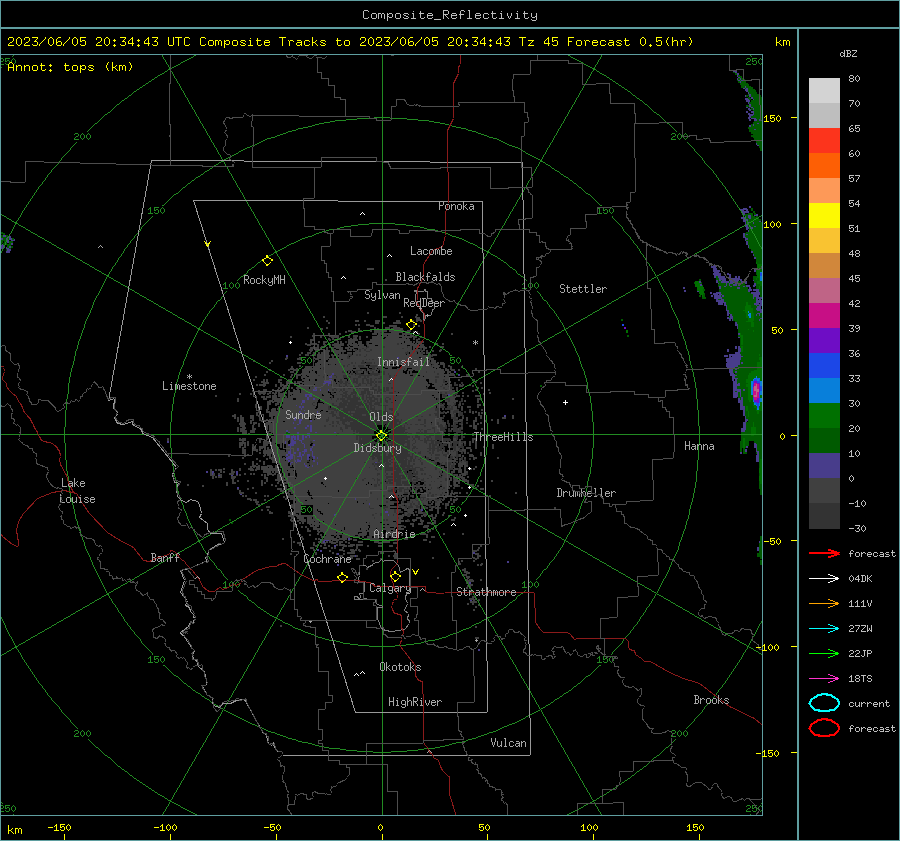Click the yellow diamond marker near RedDeer
Screen dimensions: 900x841
pyautogui.click(x=411, y=325)
